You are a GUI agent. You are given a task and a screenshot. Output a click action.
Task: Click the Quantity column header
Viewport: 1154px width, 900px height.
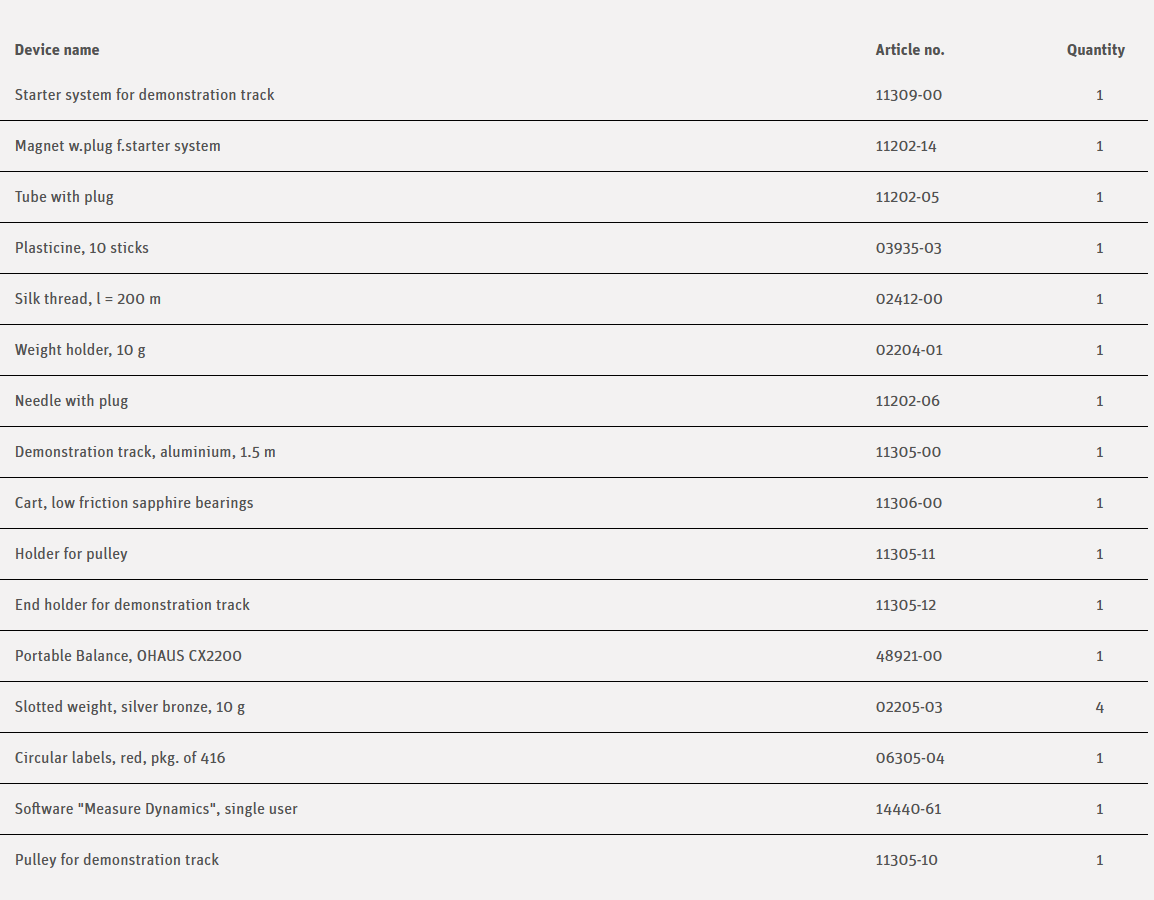point(1095,50)
